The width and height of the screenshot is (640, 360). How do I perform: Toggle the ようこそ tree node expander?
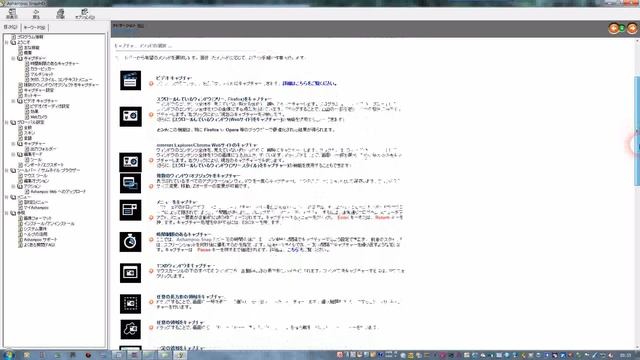pyautogui.click(x=7, y=42)
